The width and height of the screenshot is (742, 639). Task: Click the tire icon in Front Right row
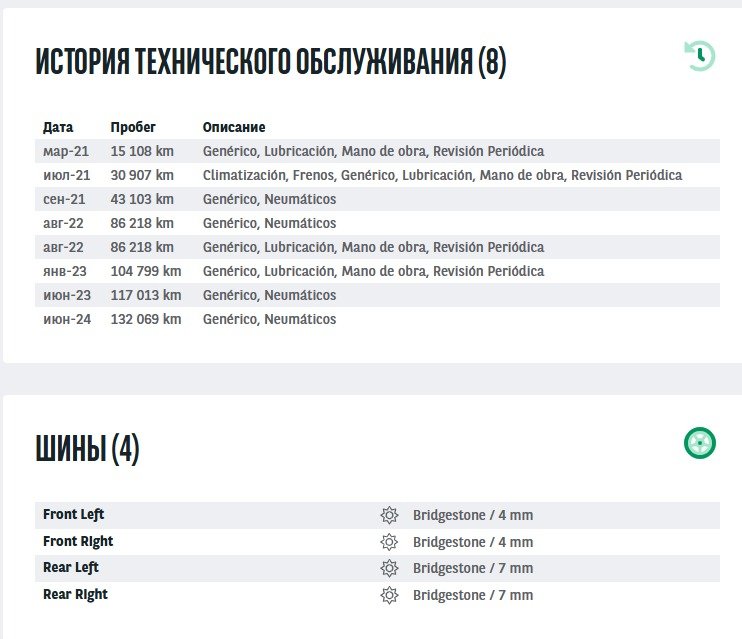389,542
